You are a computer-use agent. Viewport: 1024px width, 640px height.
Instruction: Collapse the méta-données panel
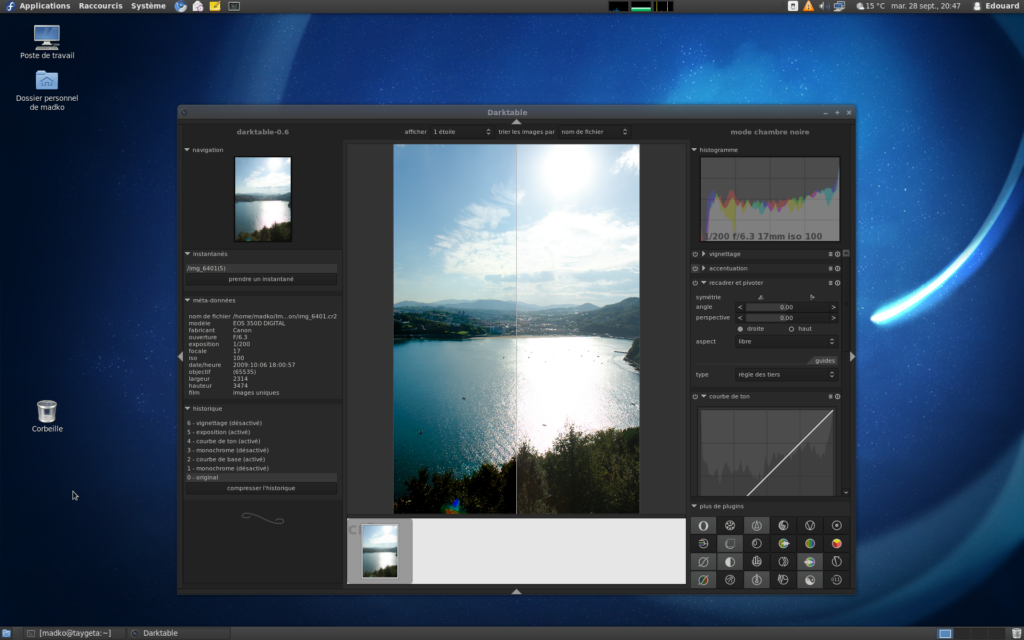click(x=187, y=300)
